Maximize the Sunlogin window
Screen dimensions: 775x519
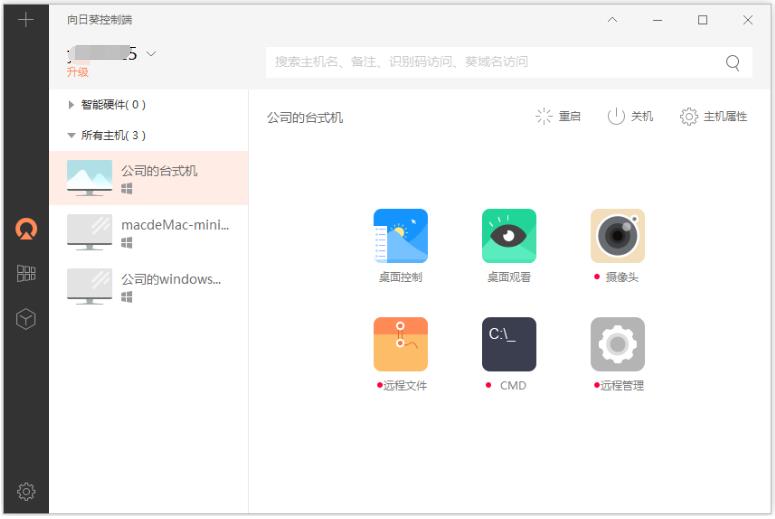pos(702,20)
